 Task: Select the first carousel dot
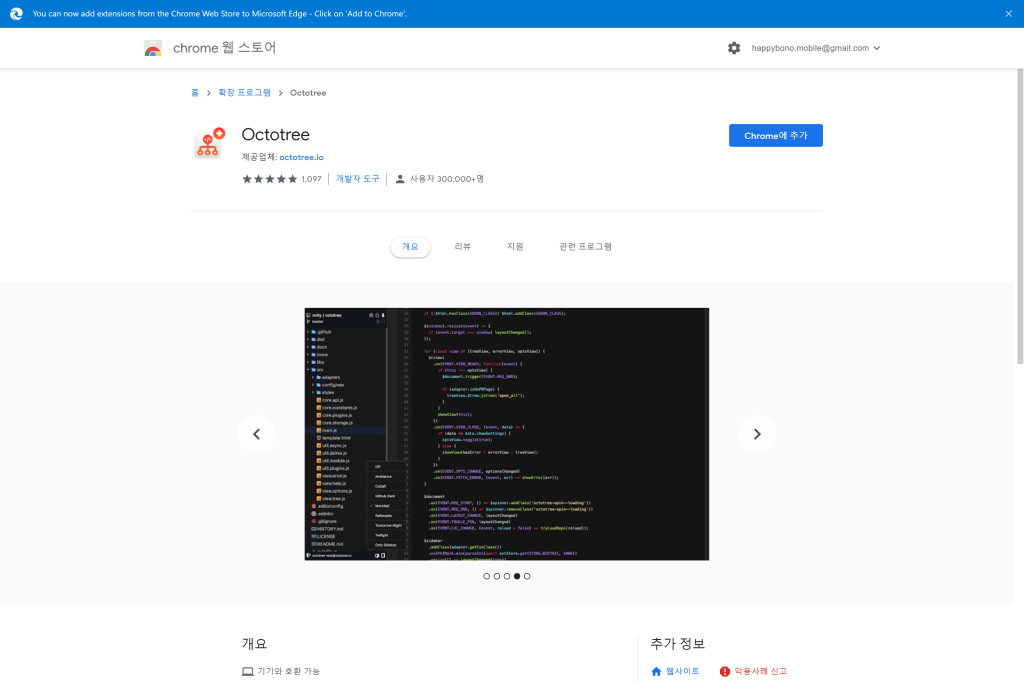487,576
